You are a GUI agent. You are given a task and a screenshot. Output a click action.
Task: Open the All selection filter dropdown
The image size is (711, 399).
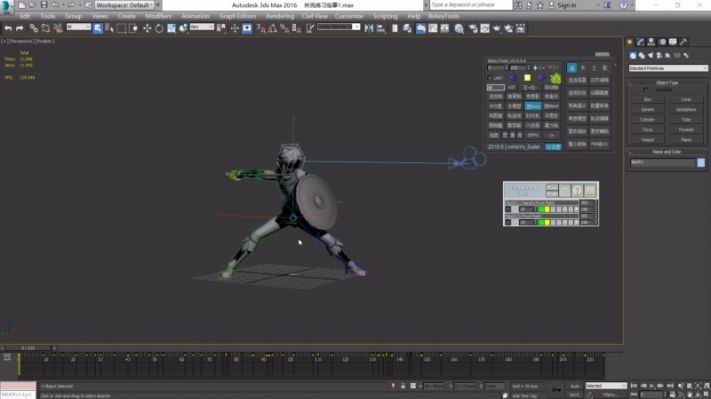[79, 27]
